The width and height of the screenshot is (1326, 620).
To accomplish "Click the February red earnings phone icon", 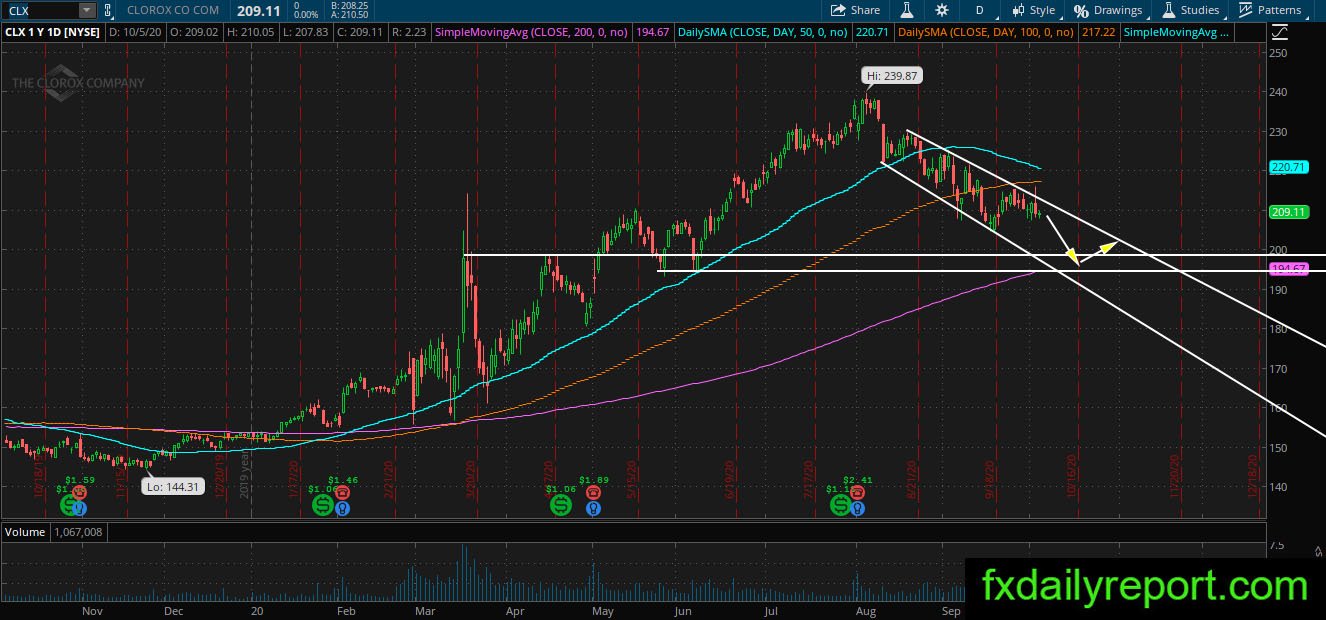I will pyautogui.click(x=343, y=492).
